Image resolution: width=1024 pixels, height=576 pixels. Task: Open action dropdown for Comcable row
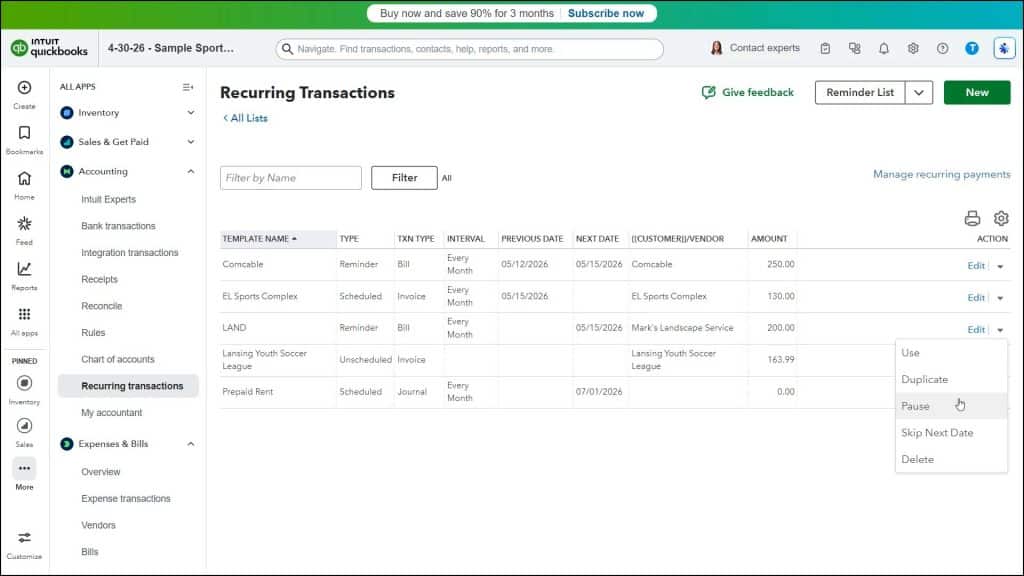(x=1000, y=266)
